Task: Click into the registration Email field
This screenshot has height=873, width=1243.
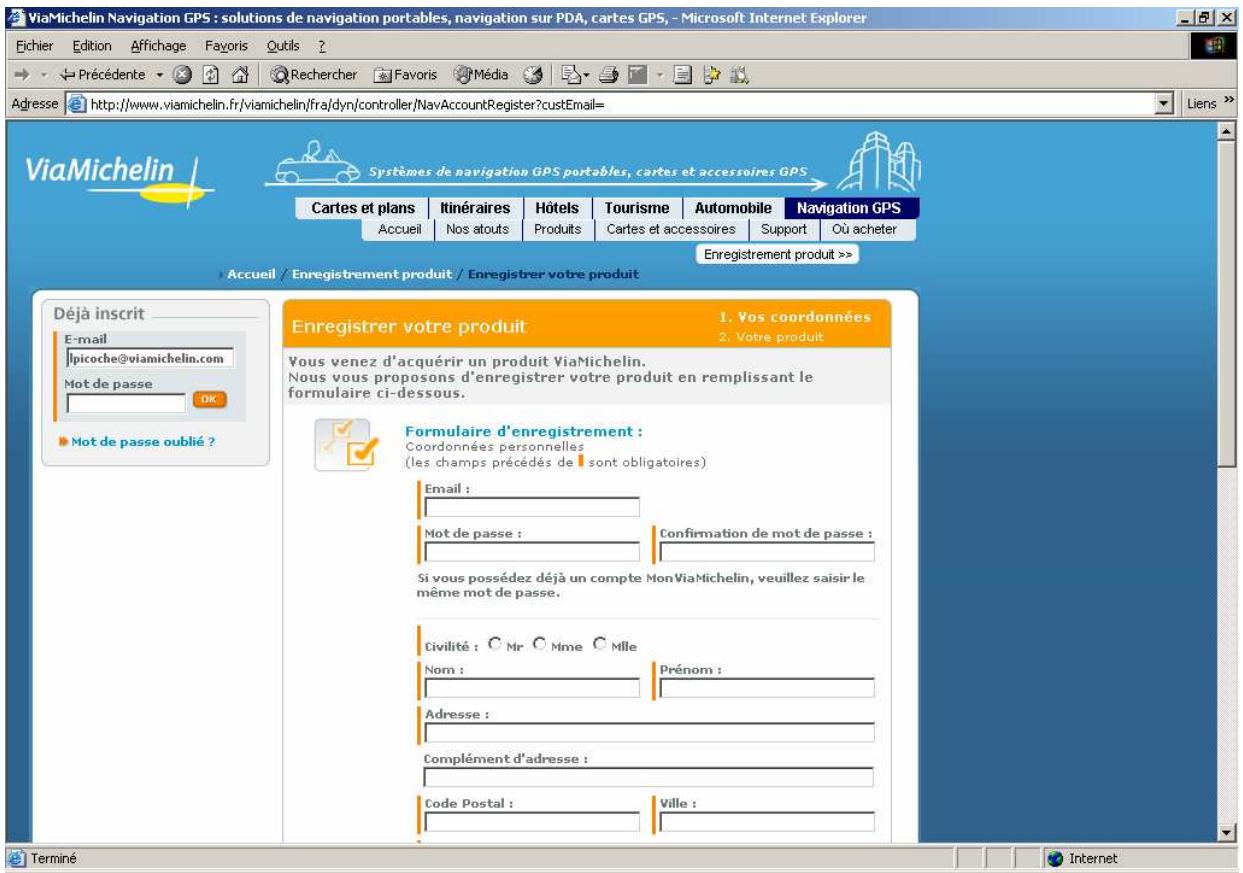Action: coord(532,507)
